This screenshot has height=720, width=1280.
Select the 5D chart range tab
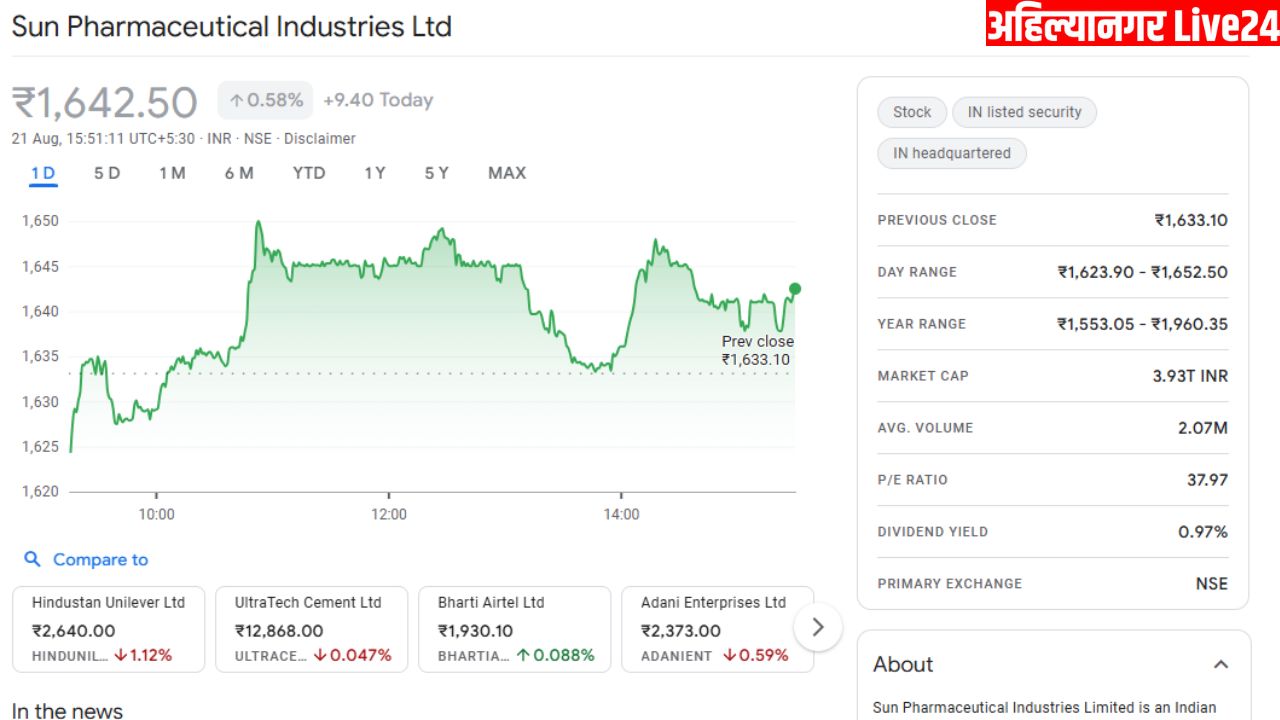[x=107, y=173]
